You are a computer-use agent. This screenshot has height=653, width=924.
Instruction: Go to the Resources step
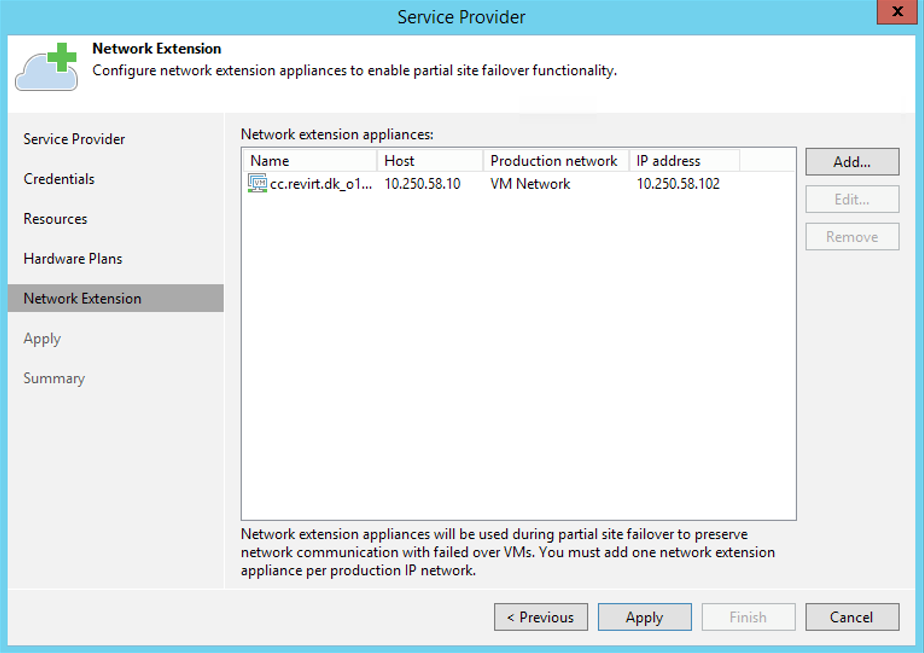point(55,219)
